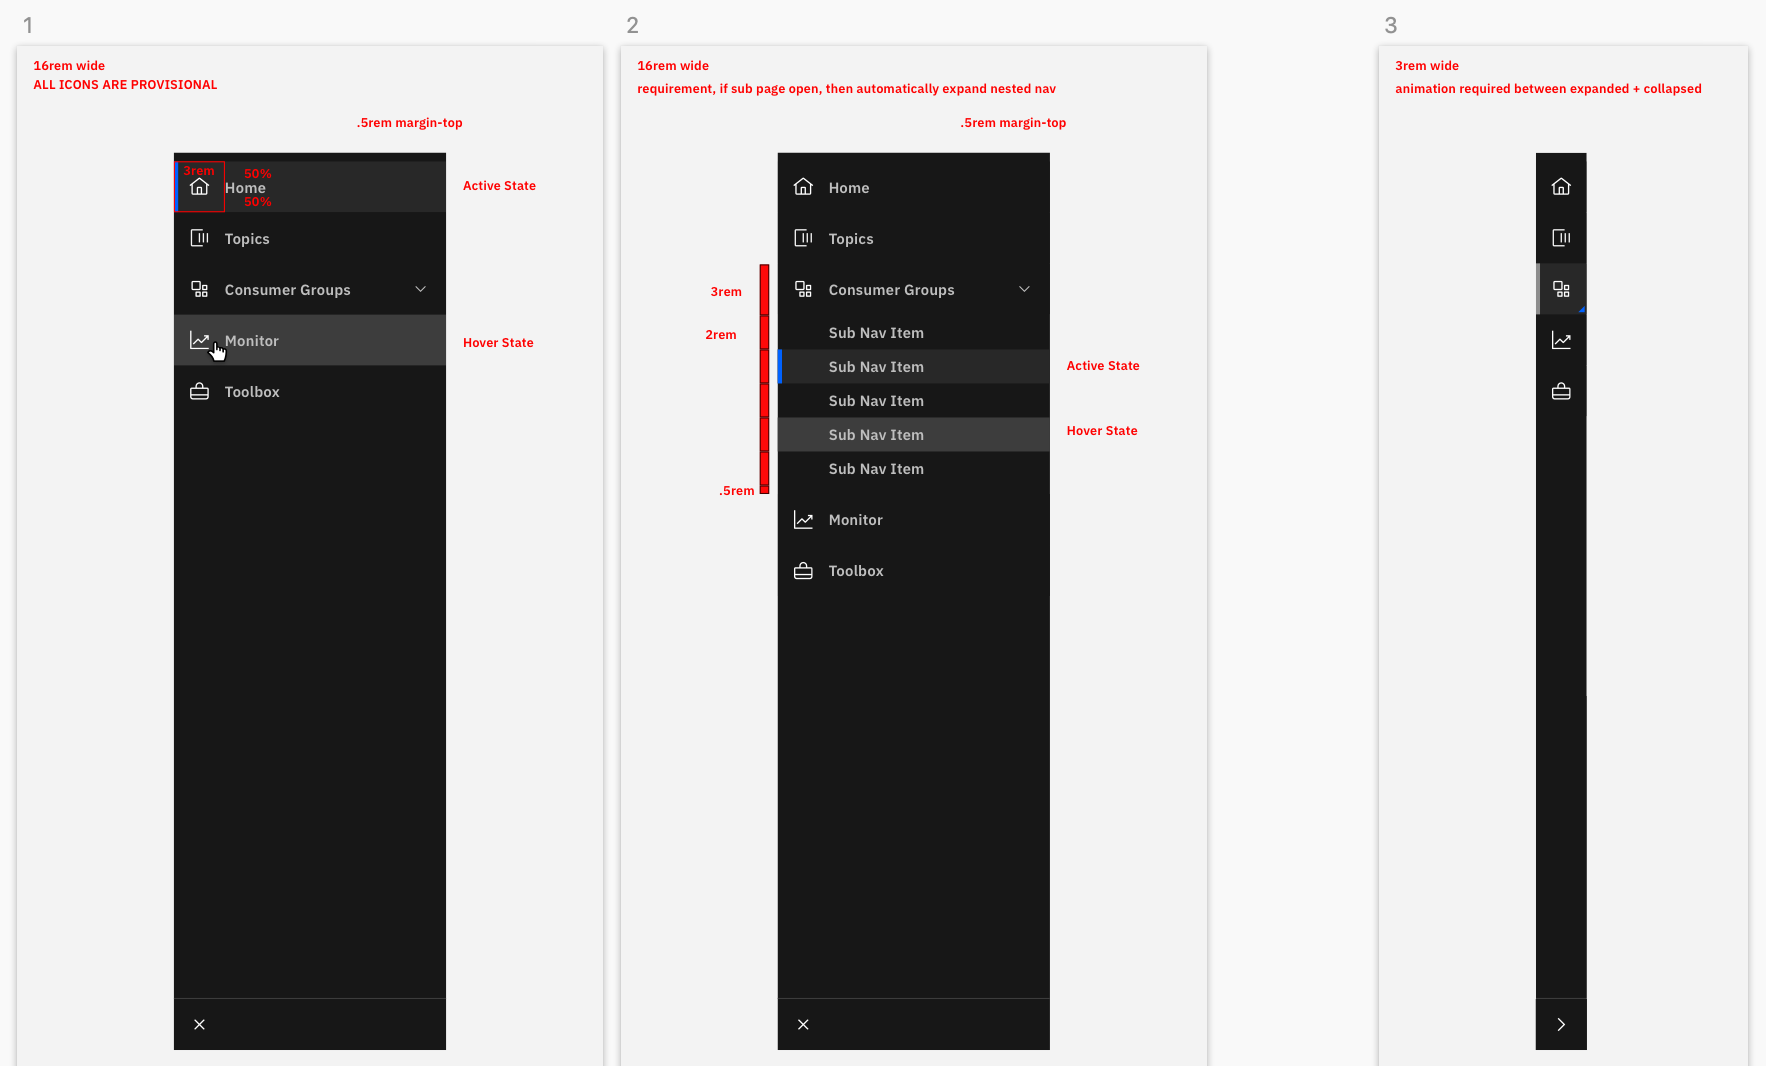Close sidebar 2 with the X button
The width and height of the screenshot is (1766, 1066).
[x=803, y=1024]
